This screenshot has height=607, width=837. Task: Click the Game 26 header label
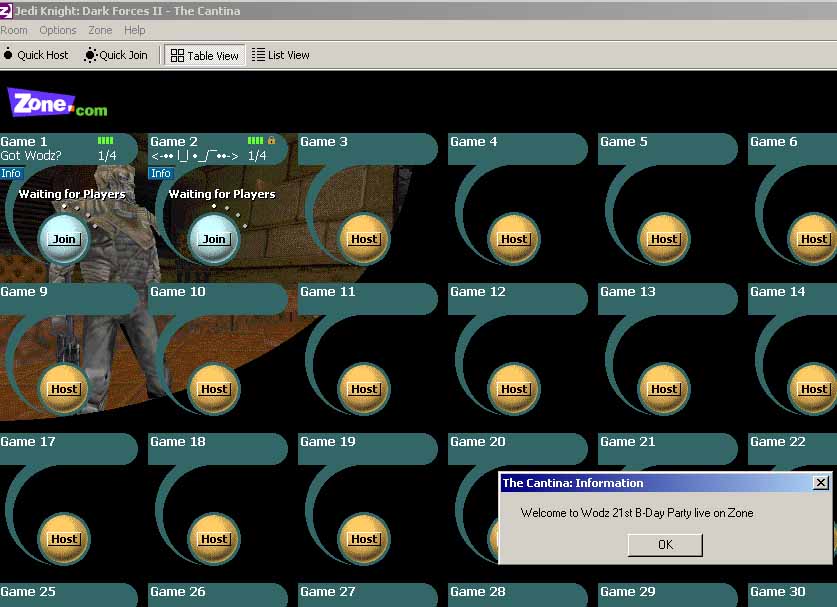178,592
